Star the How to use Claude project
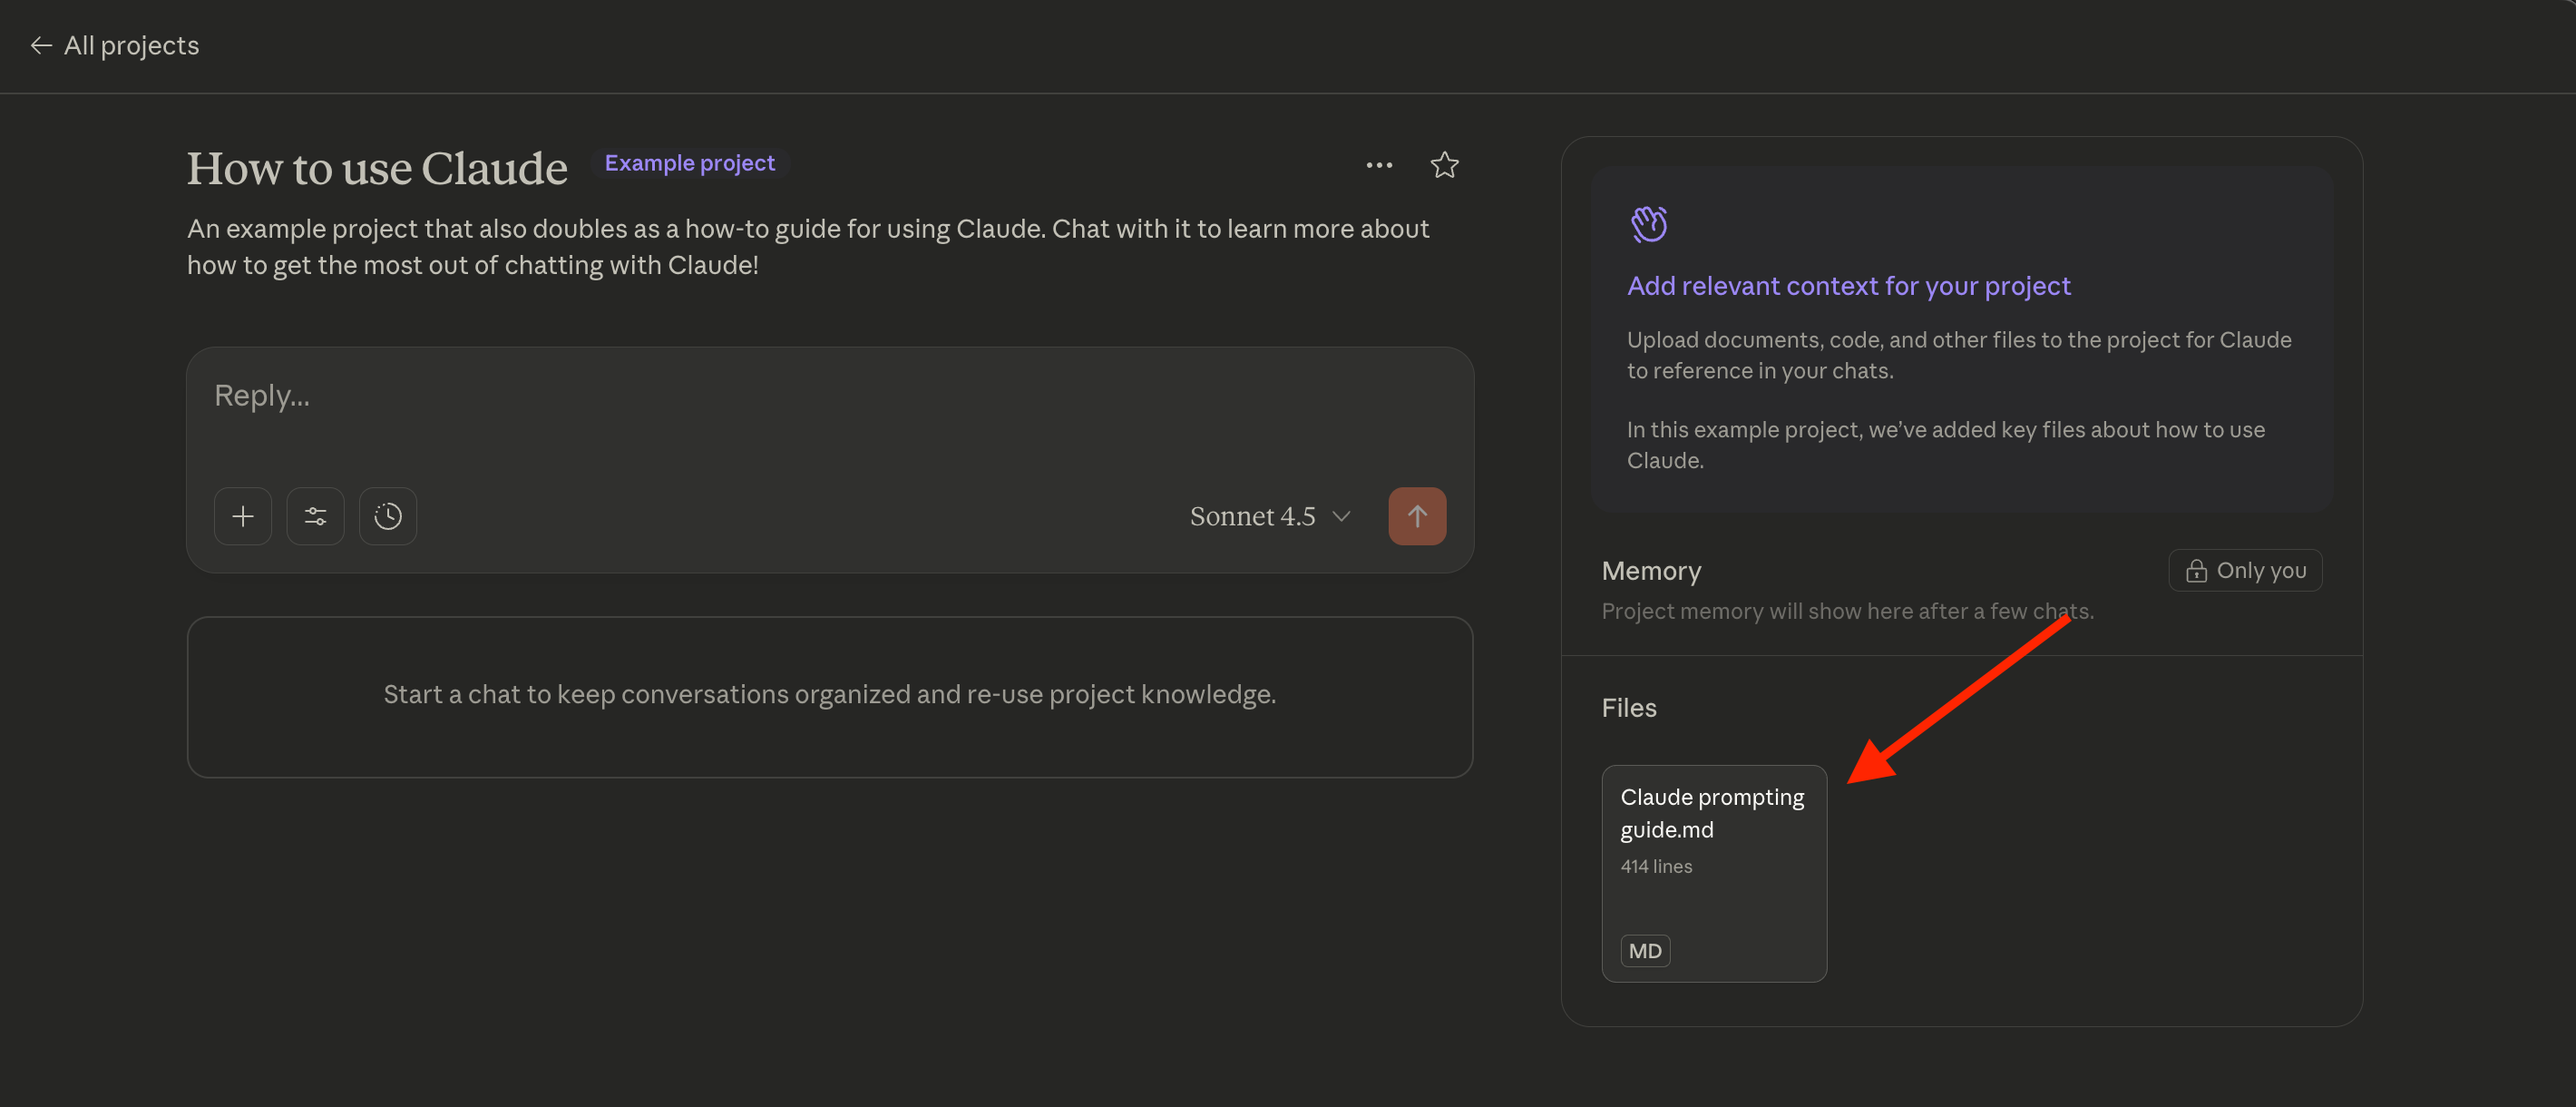The image size is (2576, 1107). pos(1444,165)
